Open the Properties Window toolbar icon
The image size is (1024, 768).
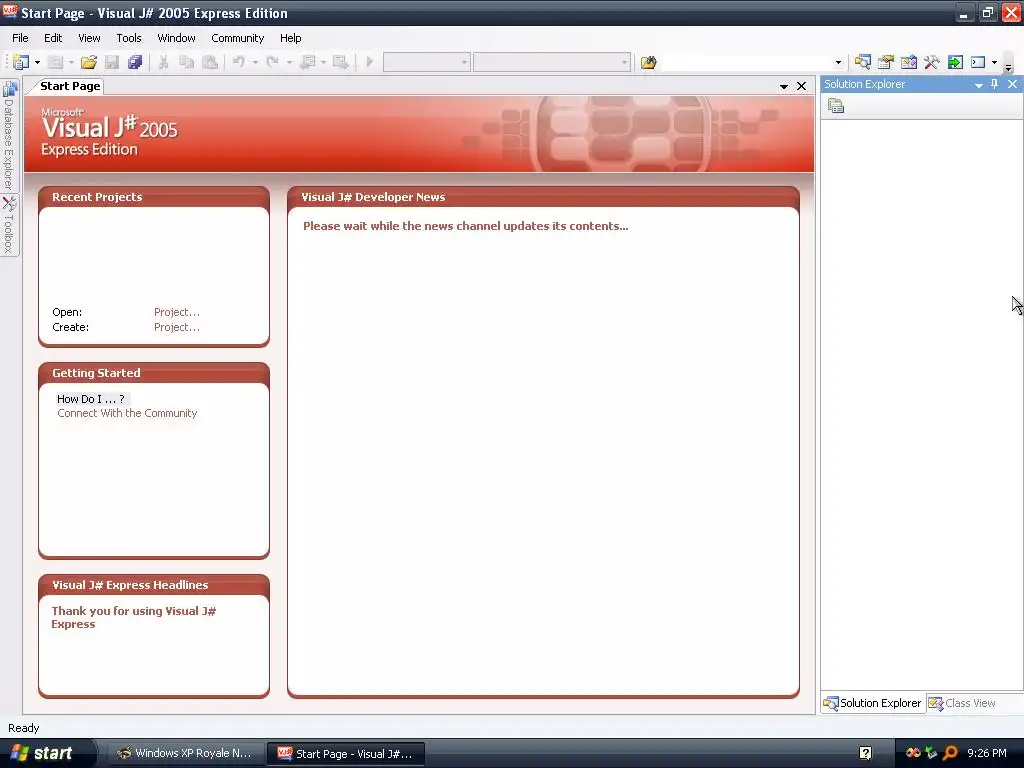point(886,62)
